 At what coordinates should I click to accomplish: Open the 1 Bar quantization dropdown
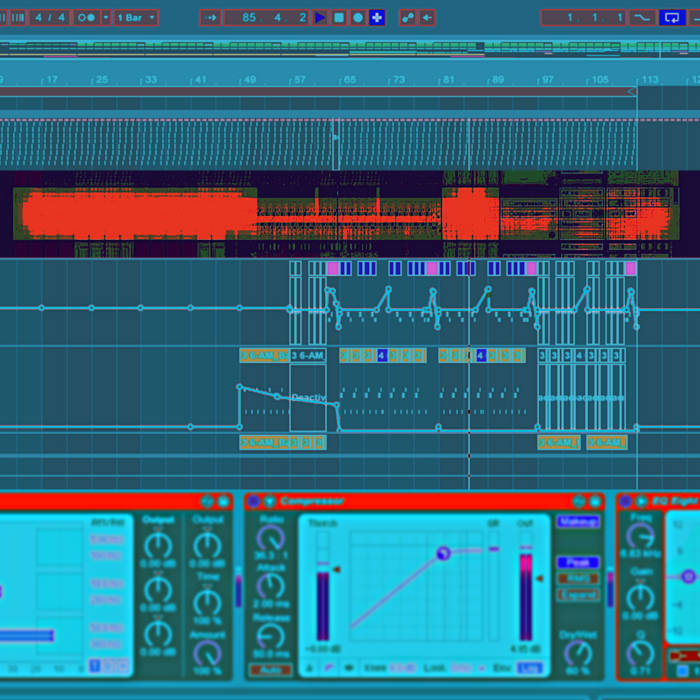point(135,17)
